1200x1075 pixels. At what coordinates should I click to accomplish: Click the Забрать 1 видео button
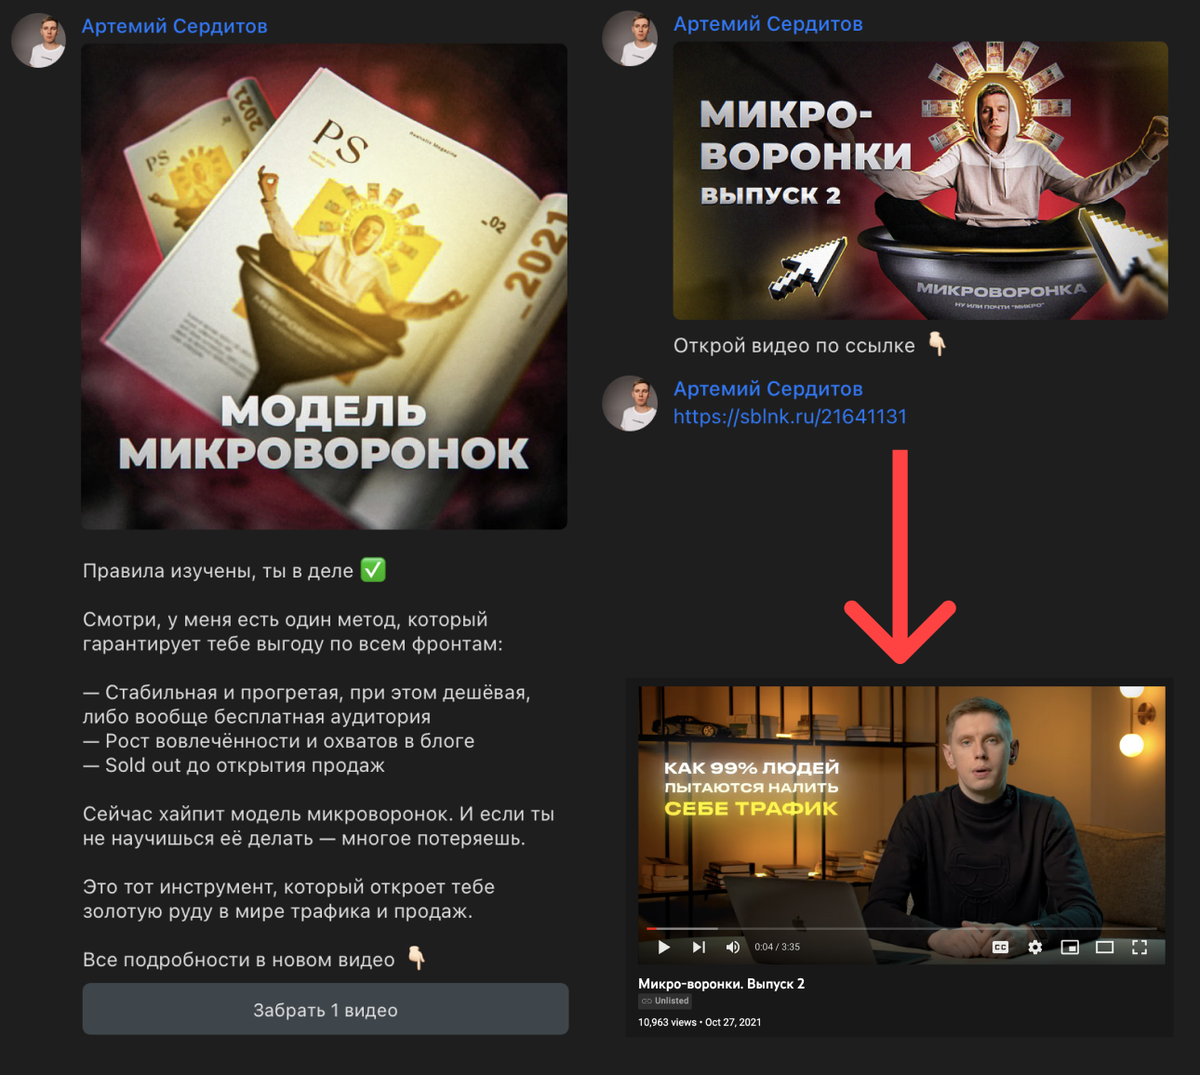point(325,1009)
